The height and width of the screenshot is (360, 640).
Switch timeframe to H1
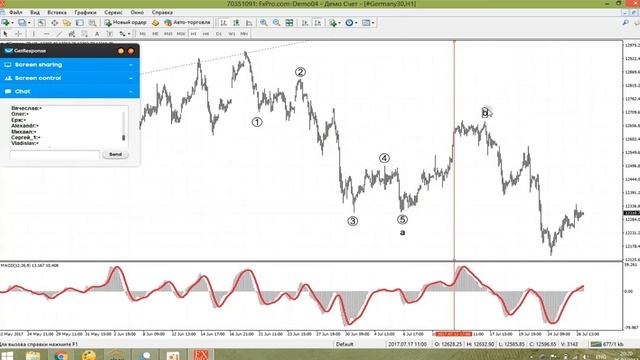tap(193, 34)
